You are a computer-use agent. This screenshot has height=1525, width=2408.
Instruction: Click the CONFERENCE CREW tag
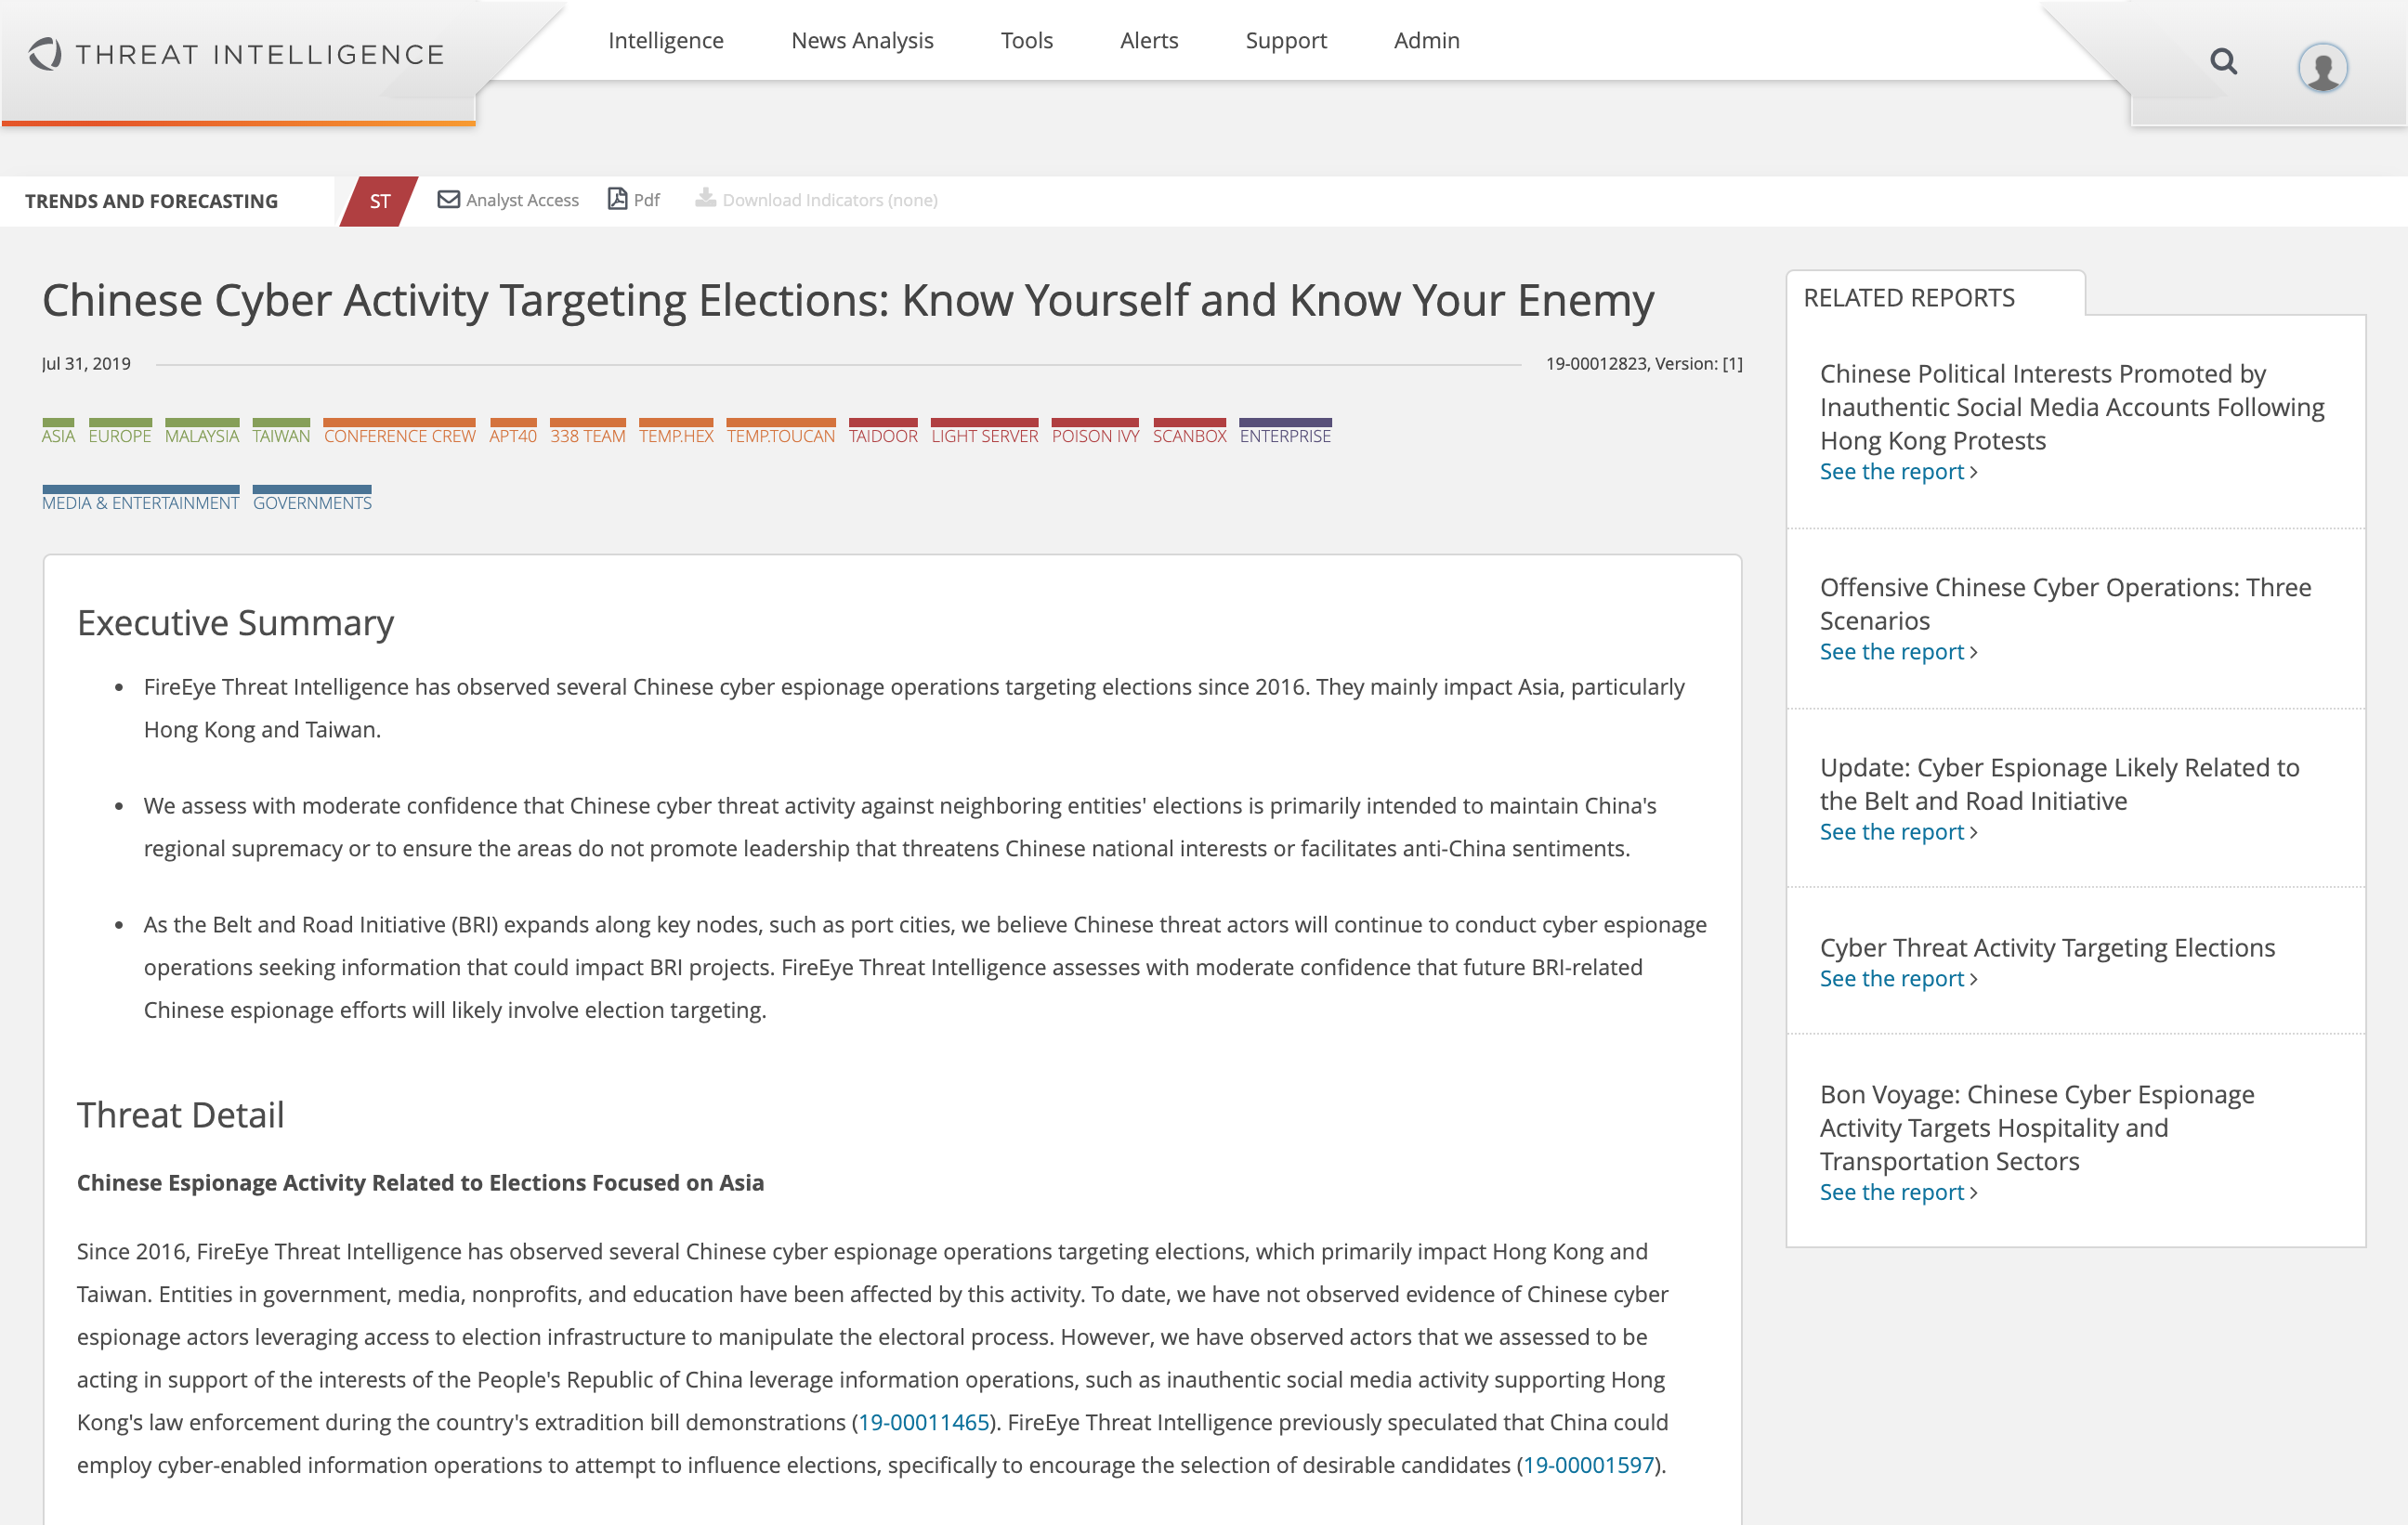400,432
